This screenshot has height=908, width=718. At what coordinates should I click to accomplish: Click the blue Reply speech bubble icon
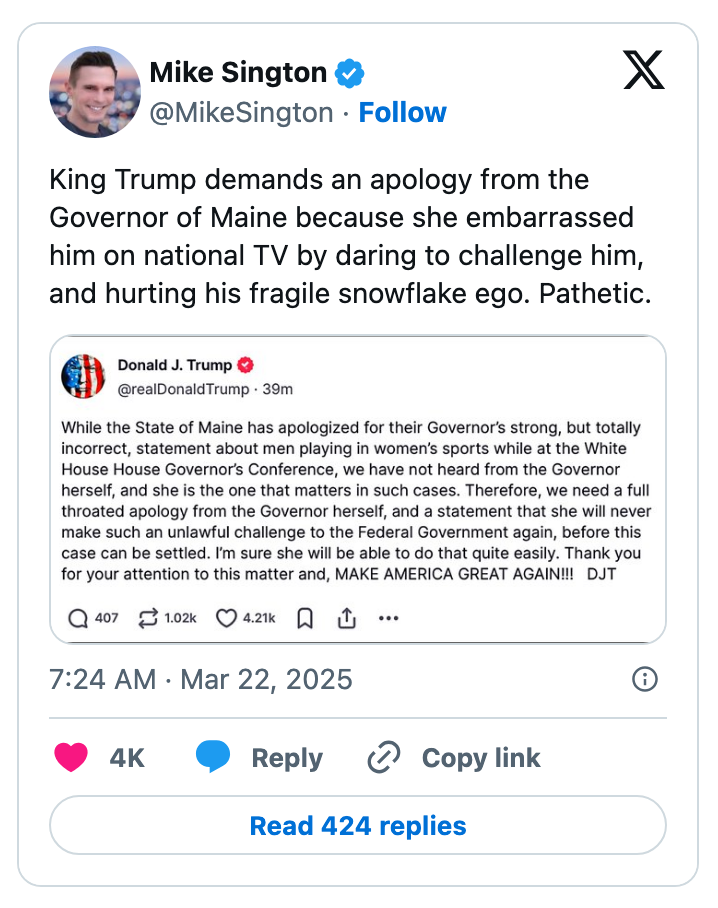pyautogui.click(x=213, y=758)
